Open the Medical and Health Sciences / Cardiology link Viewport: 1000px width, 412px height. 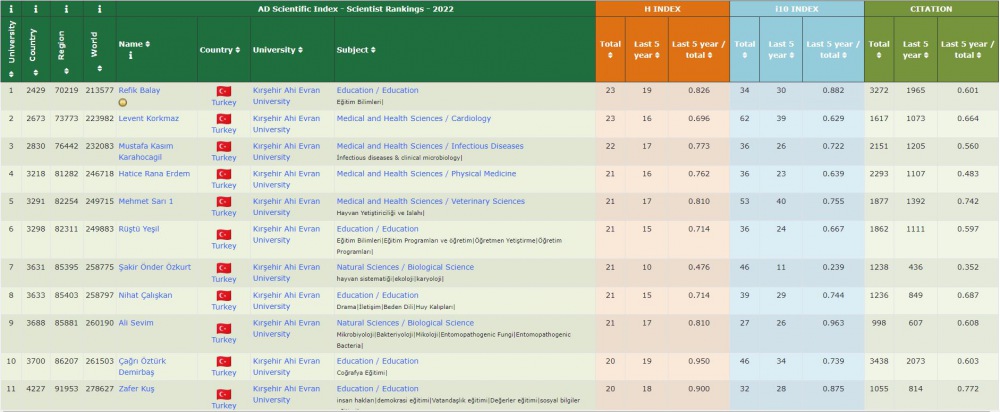414,119
